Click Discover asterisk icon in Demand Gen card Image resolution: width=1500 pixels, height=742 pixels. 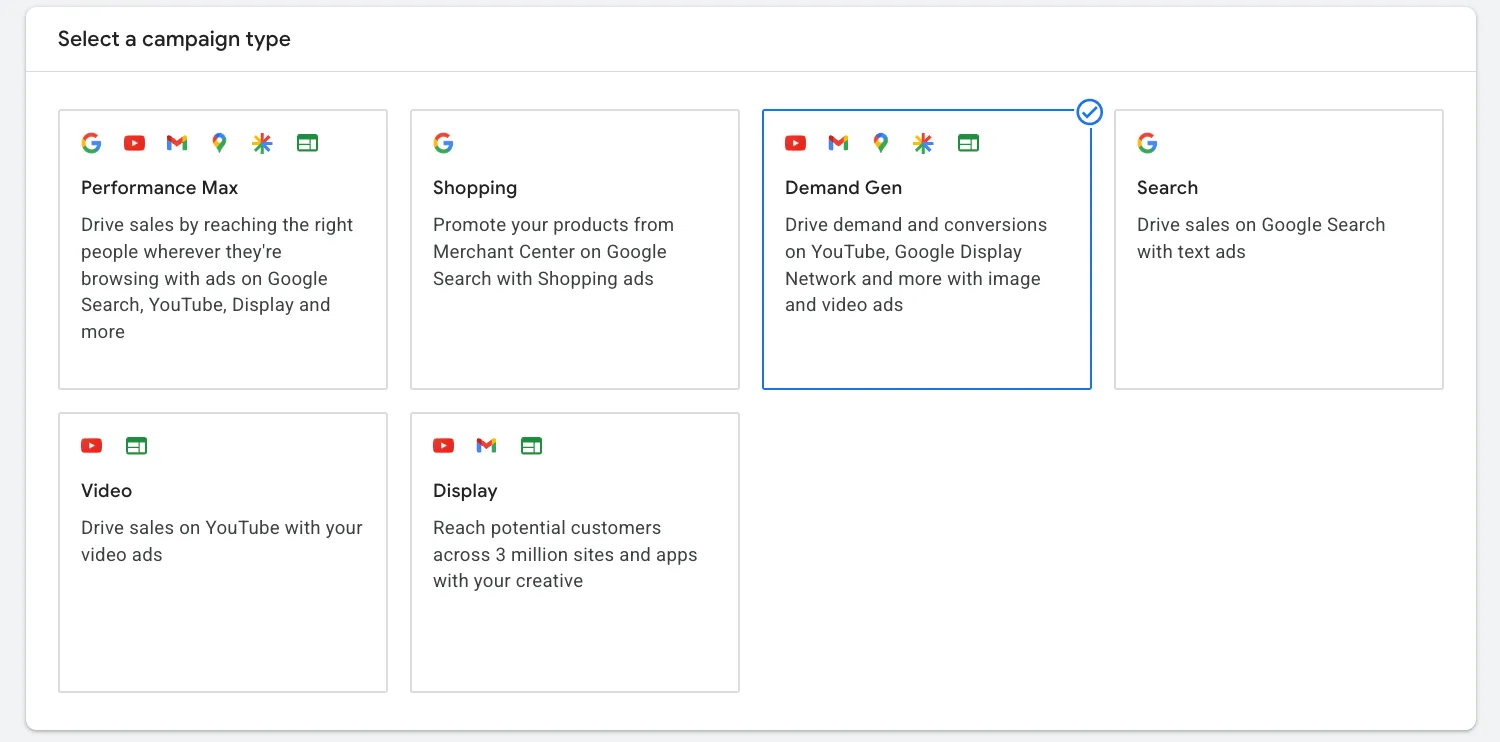click(x=923, y=143)
